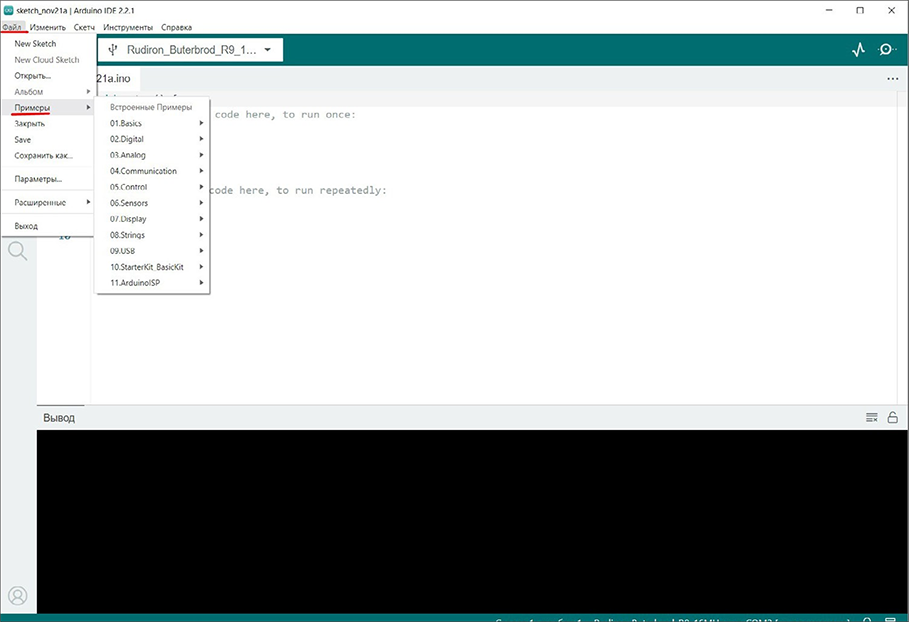Expand 11.ArduinoISP examples submenu
The width and height of the screenshot is (909, 622).
[152, 282]
